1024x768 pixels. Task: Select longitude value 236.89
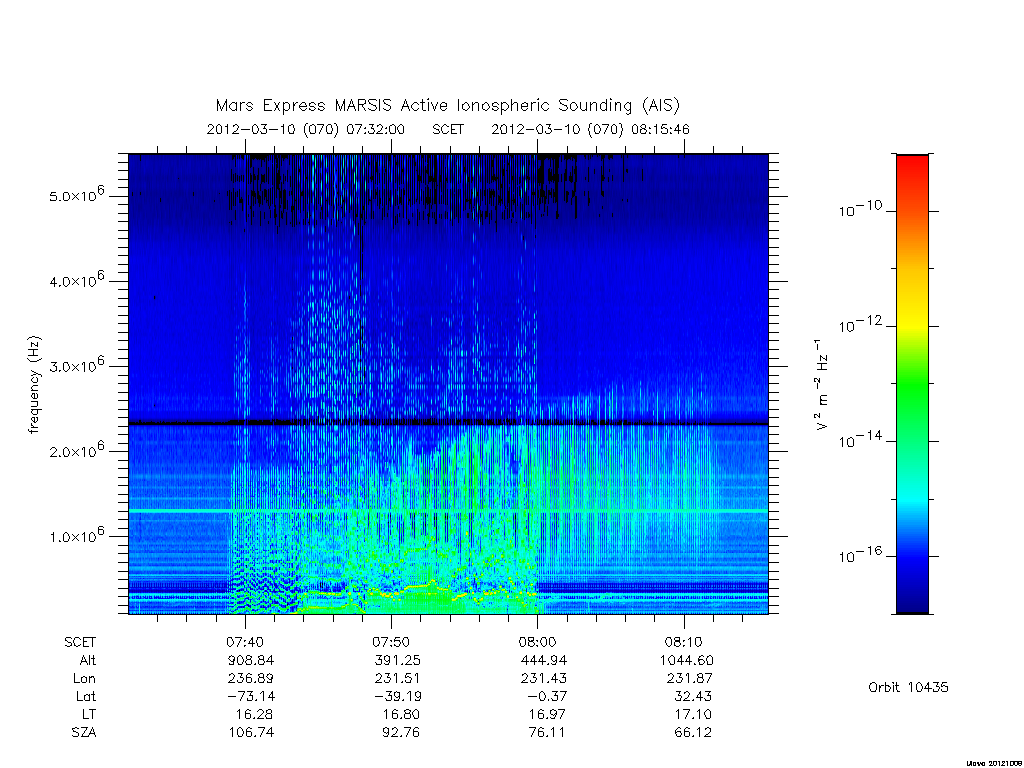pyautogui.click(x=251, y=679)
